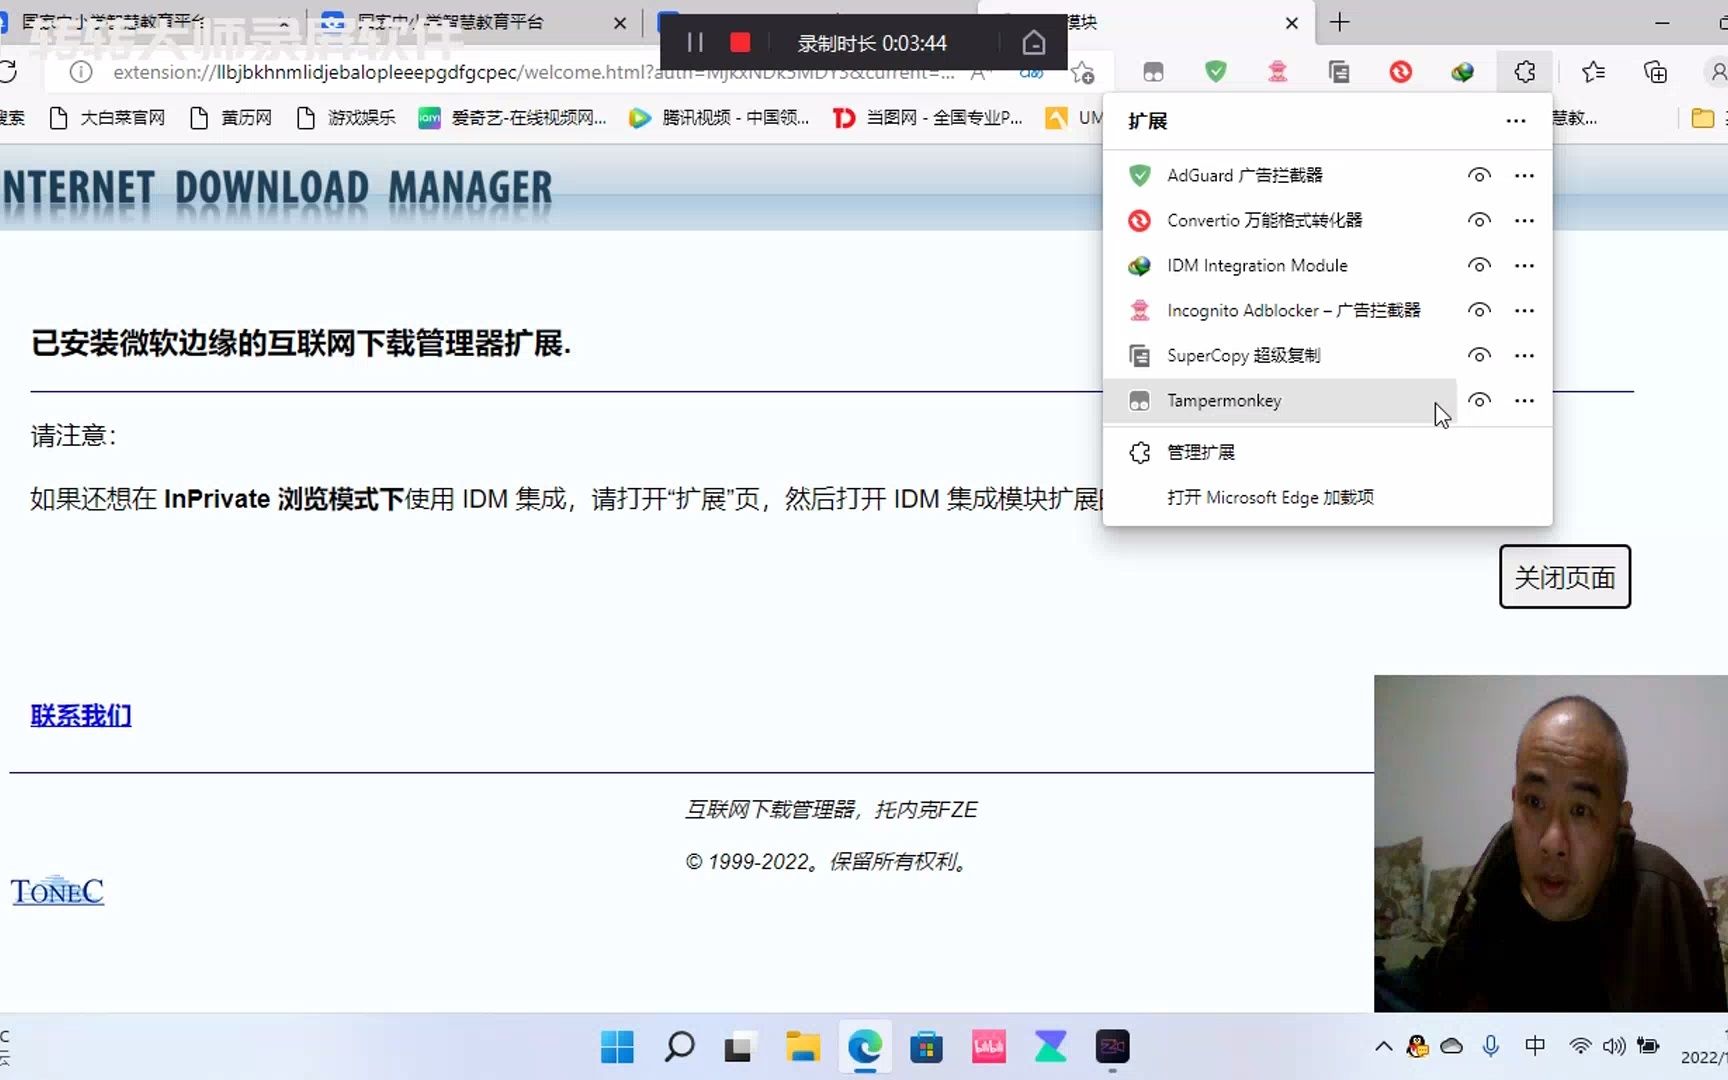
Task: Toggle visibility of AdGuard in toolbar
Action: point(1479,175)
